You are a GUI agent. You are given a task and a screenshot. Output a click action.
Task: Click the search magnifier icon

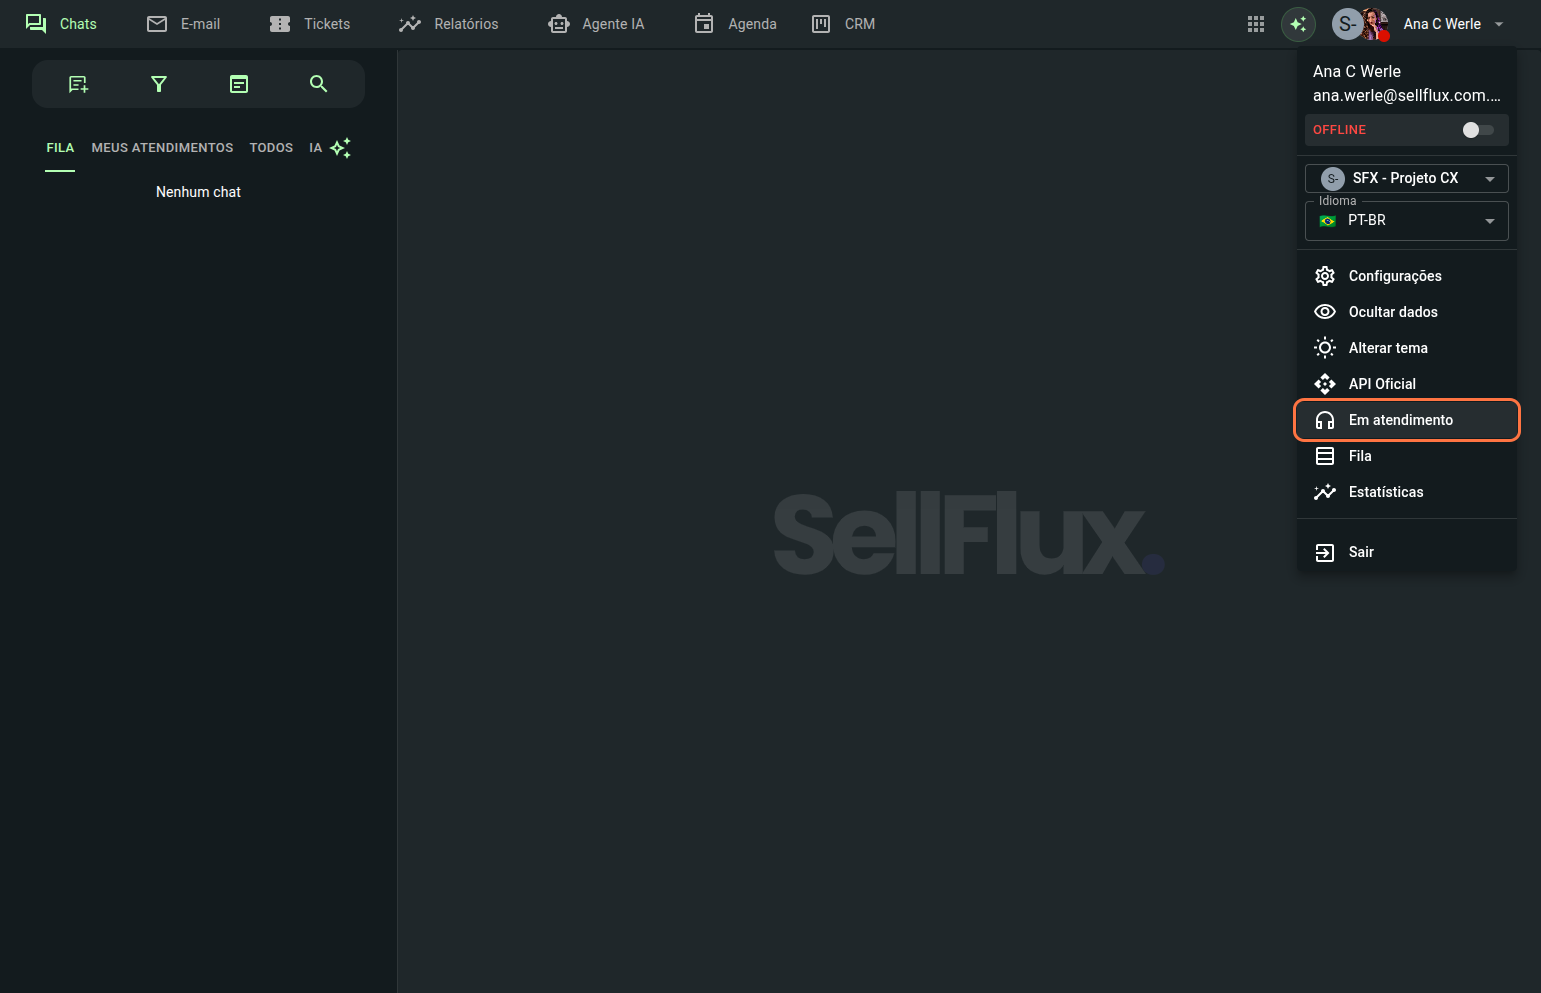point(318,84)
